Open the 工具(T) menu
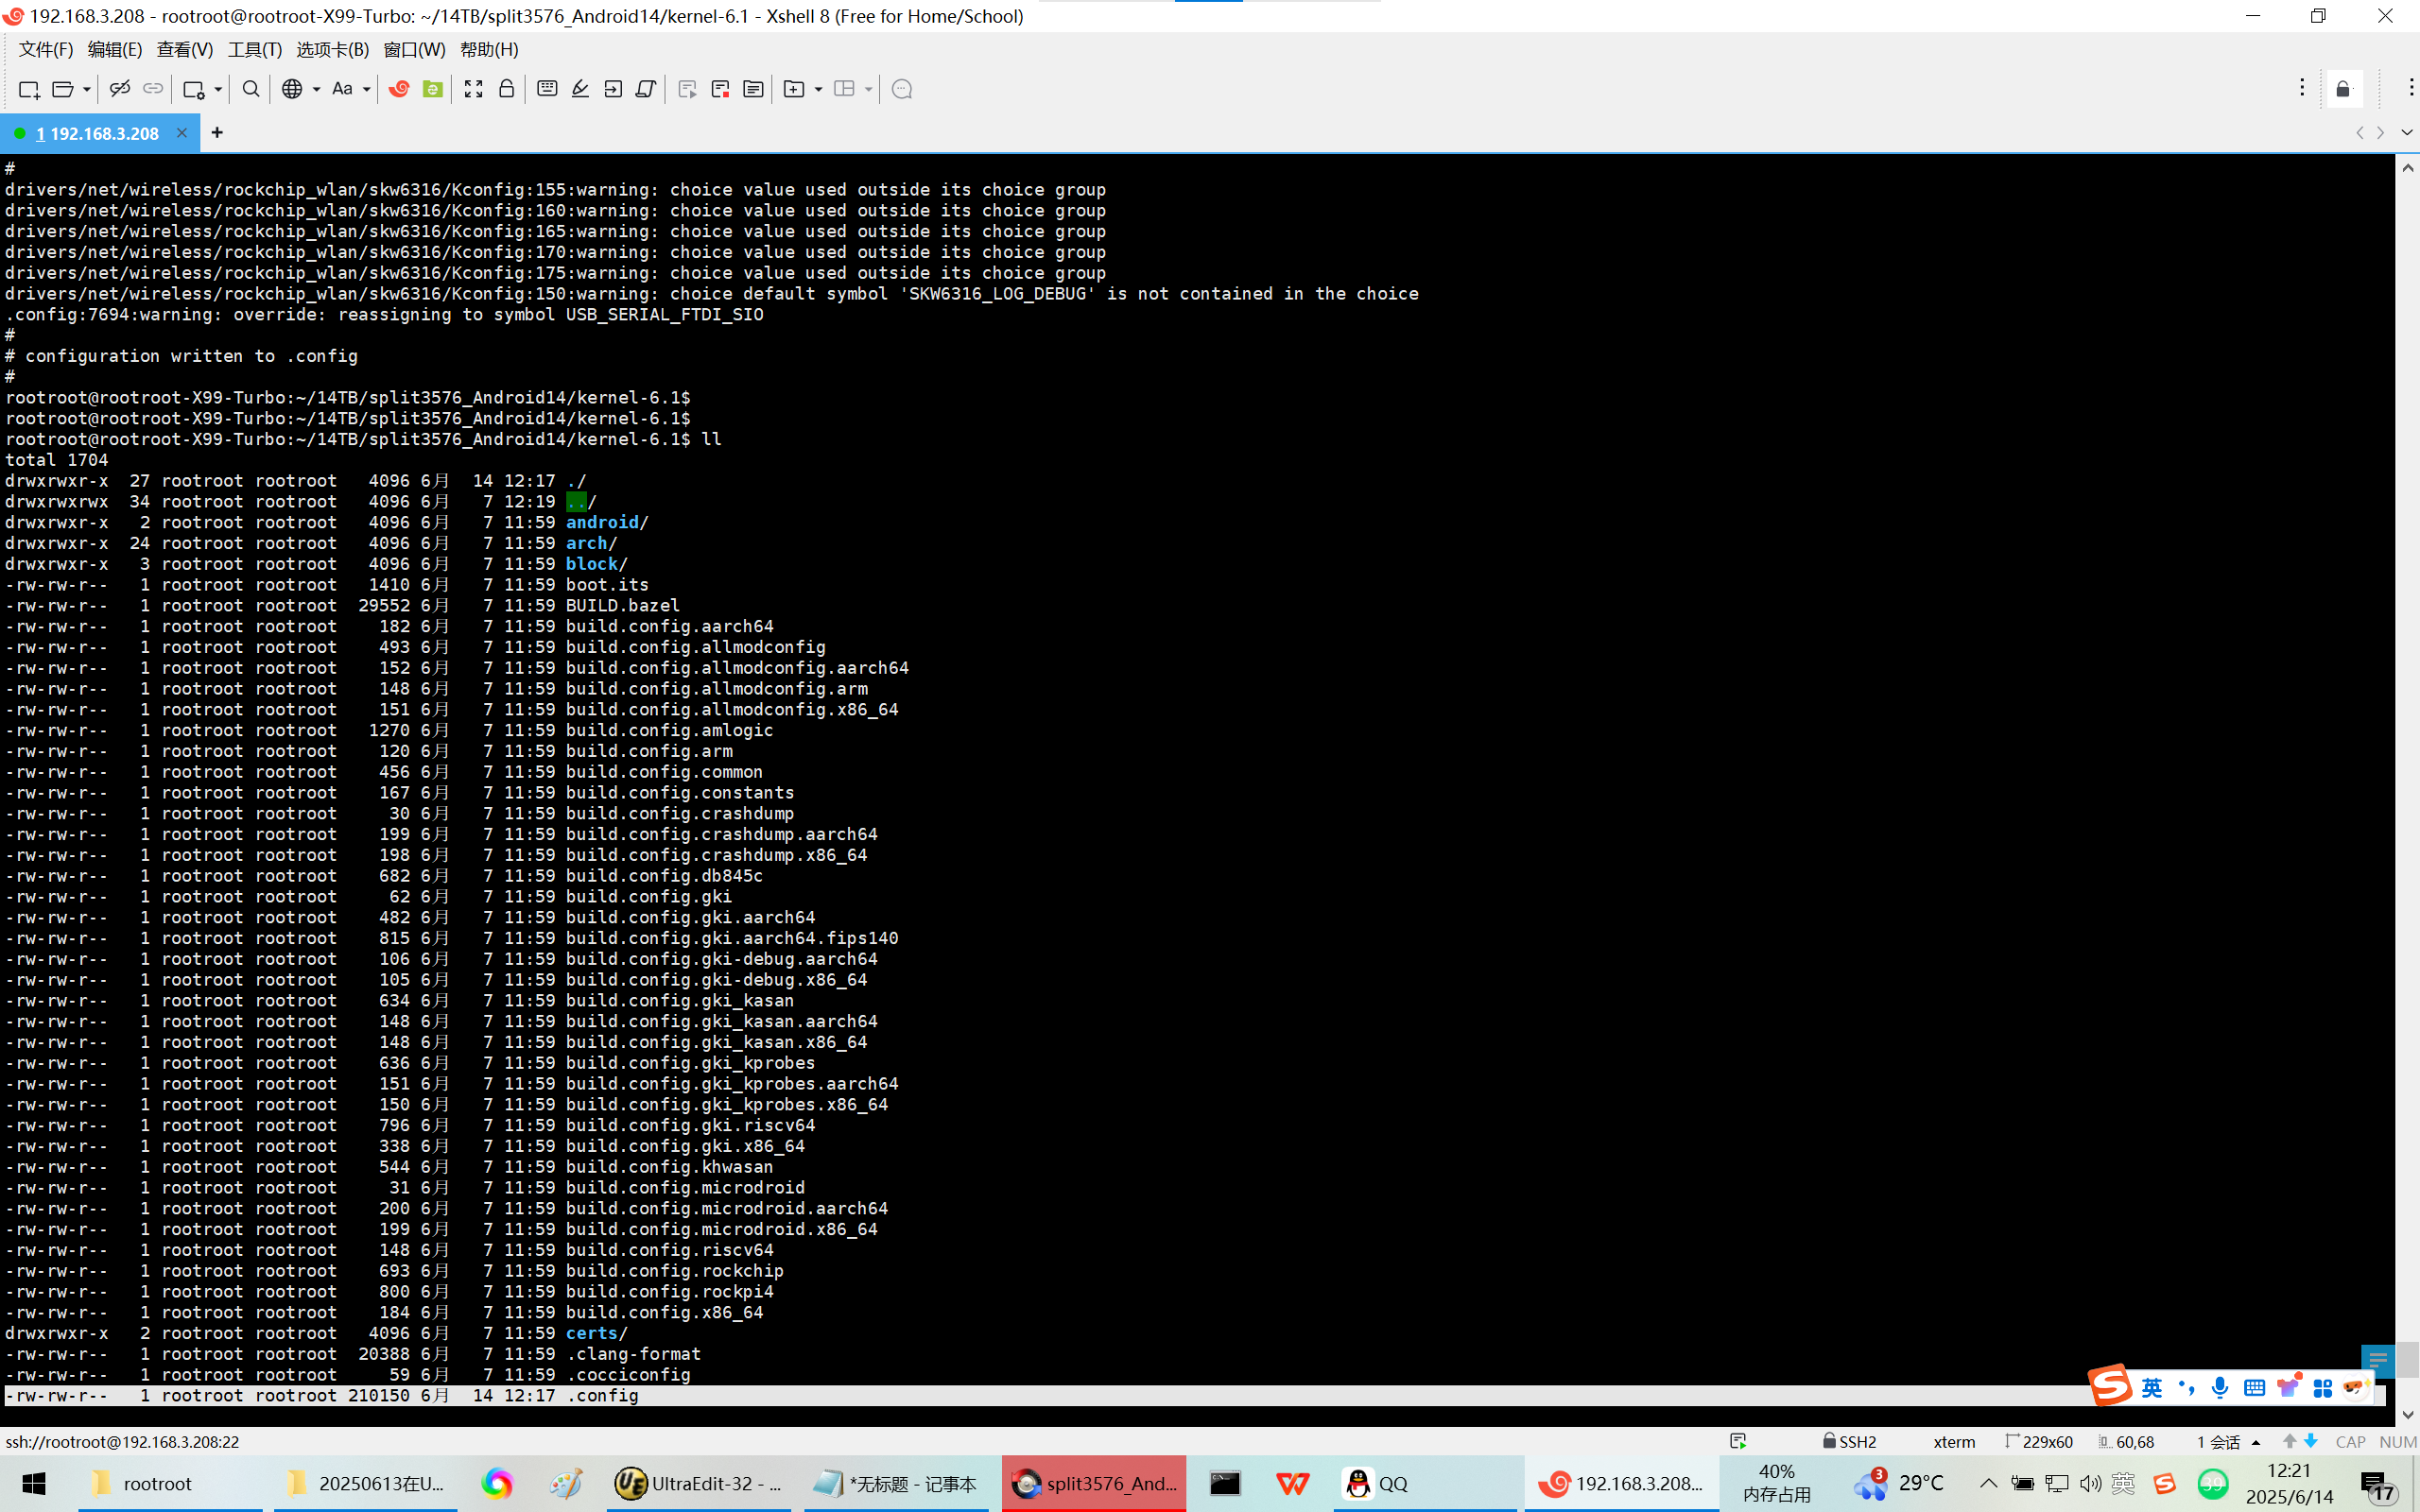 [x=254, y=49]
